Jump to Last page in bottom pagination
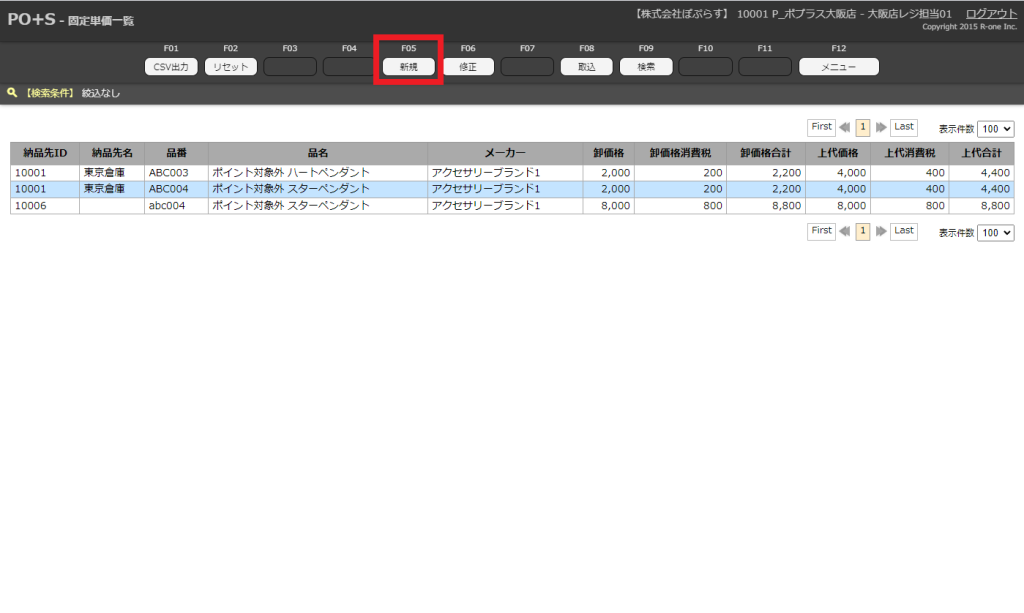 coord(904,231)
